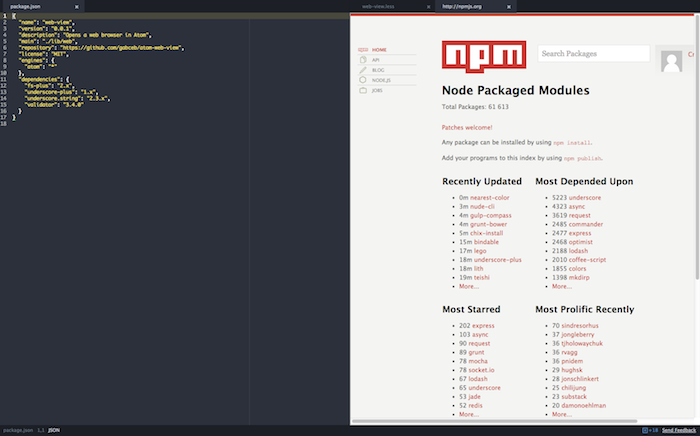Open underscore in Most Depended Upon

585,198
